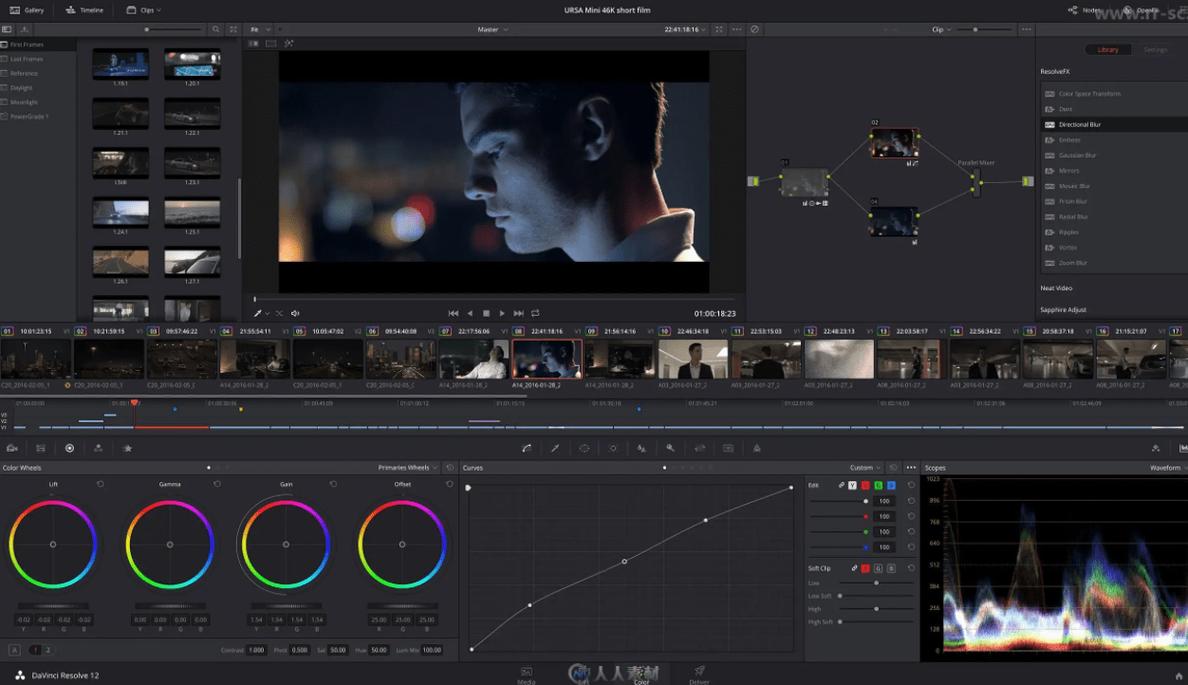
Task: Open the Stereoscopic 3D palette icon
Action: (x=728, y=449)
